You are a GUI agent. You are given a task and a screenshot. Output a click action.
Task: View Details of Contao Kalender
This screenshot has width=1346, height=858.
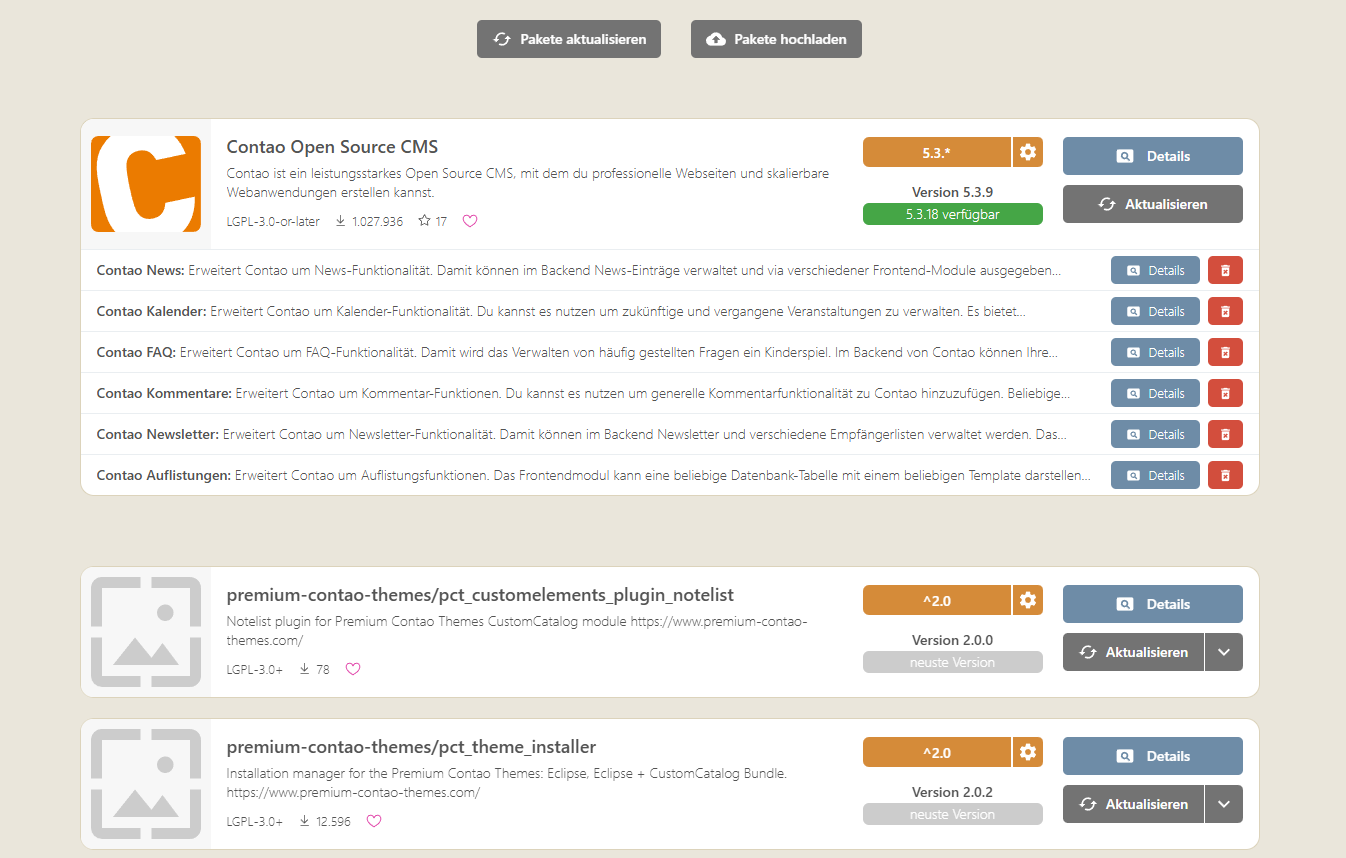point(1155,311)
